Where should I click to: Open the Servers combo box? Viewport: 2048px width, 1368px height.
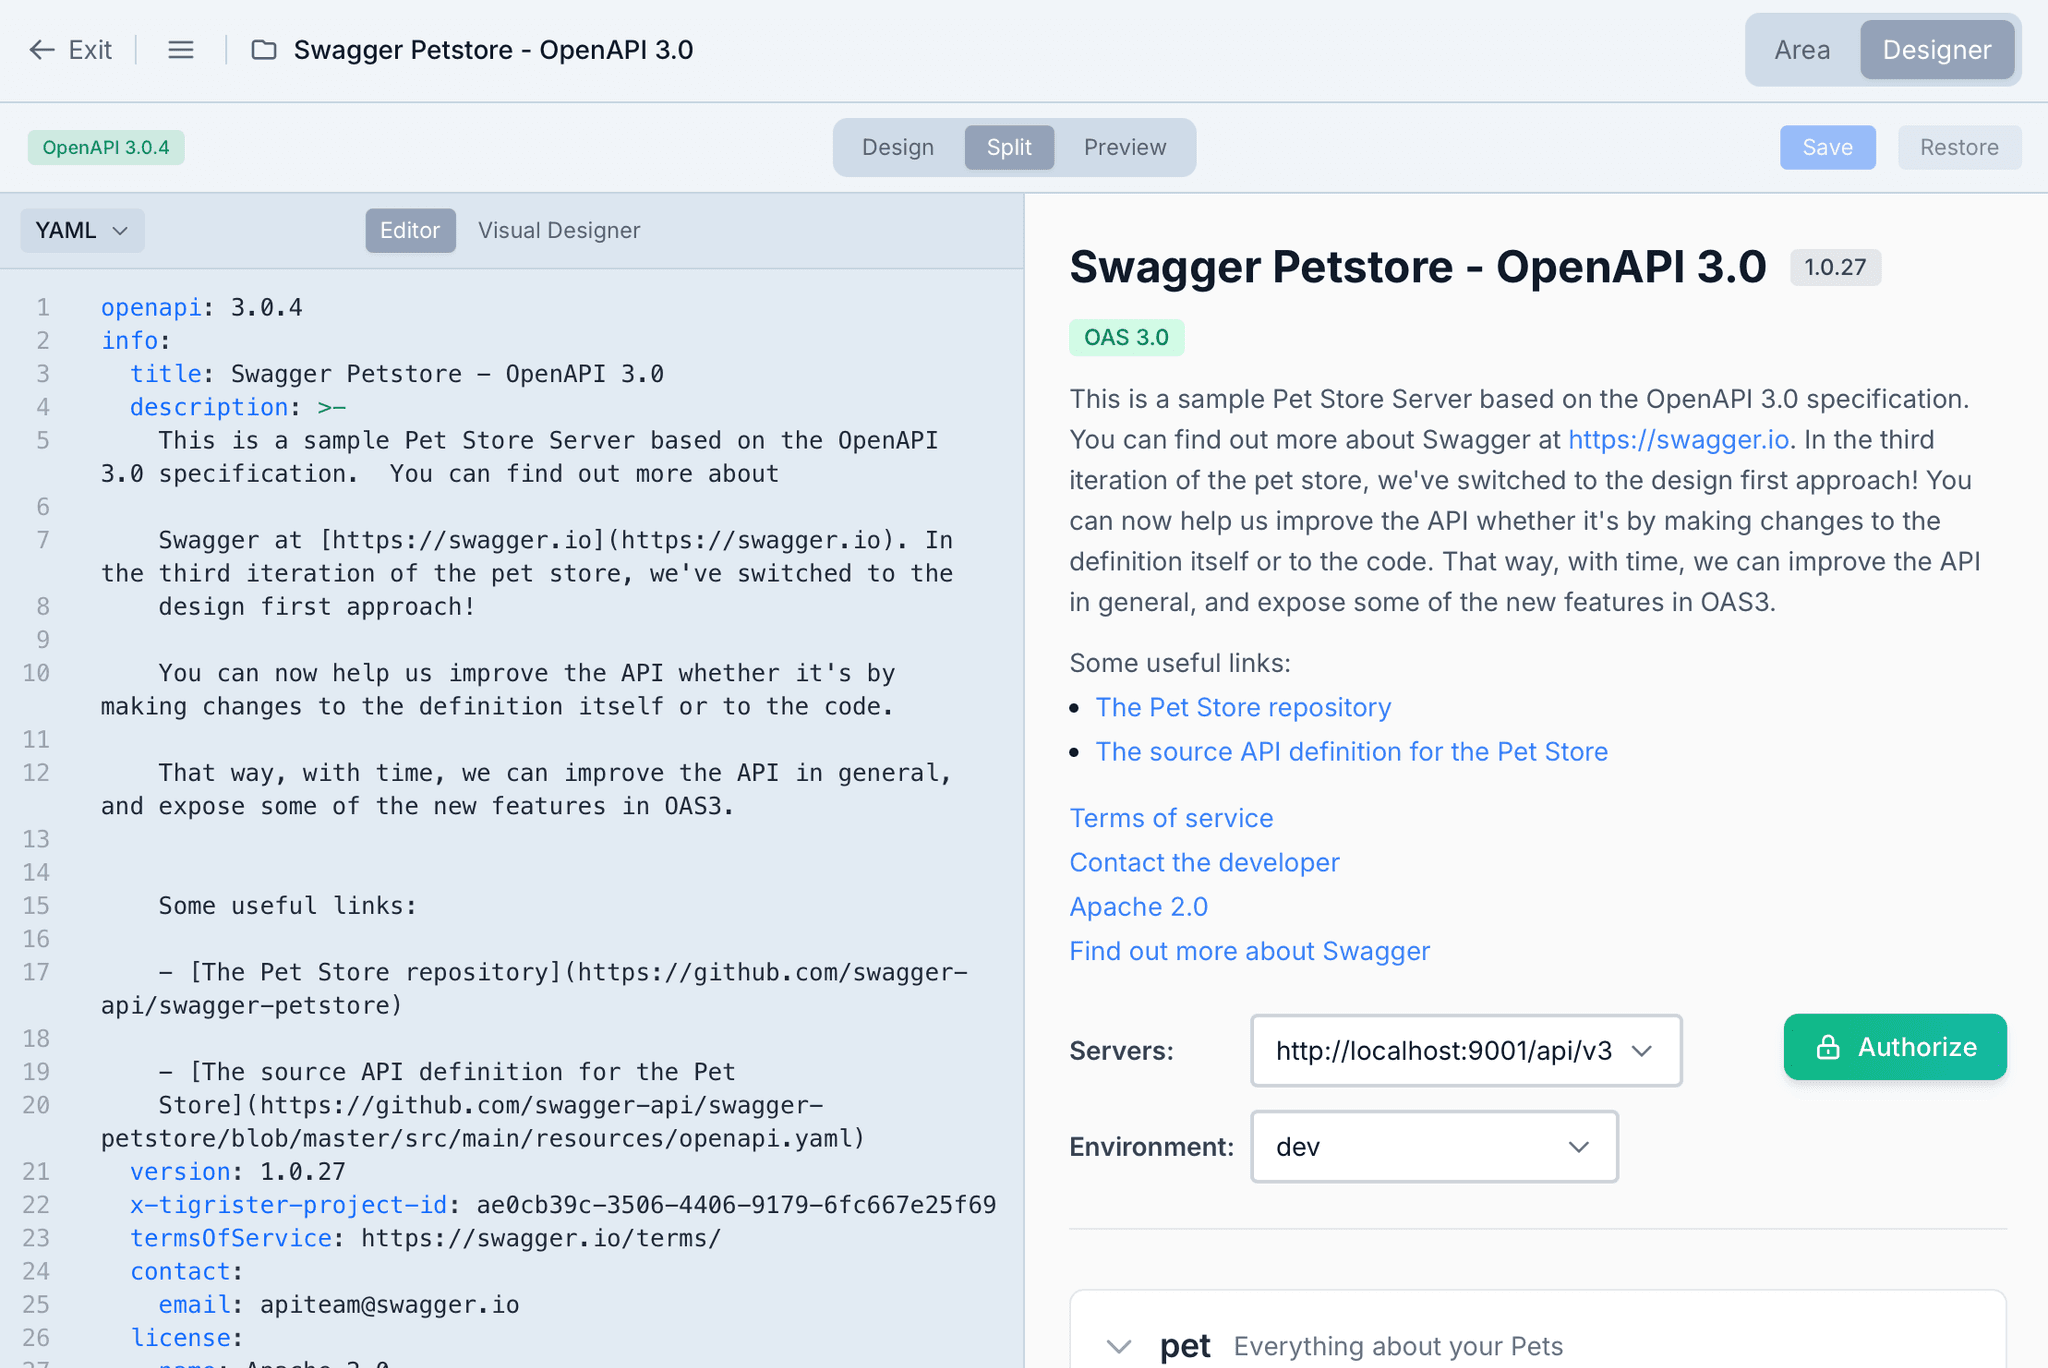coord(1465,1051)
